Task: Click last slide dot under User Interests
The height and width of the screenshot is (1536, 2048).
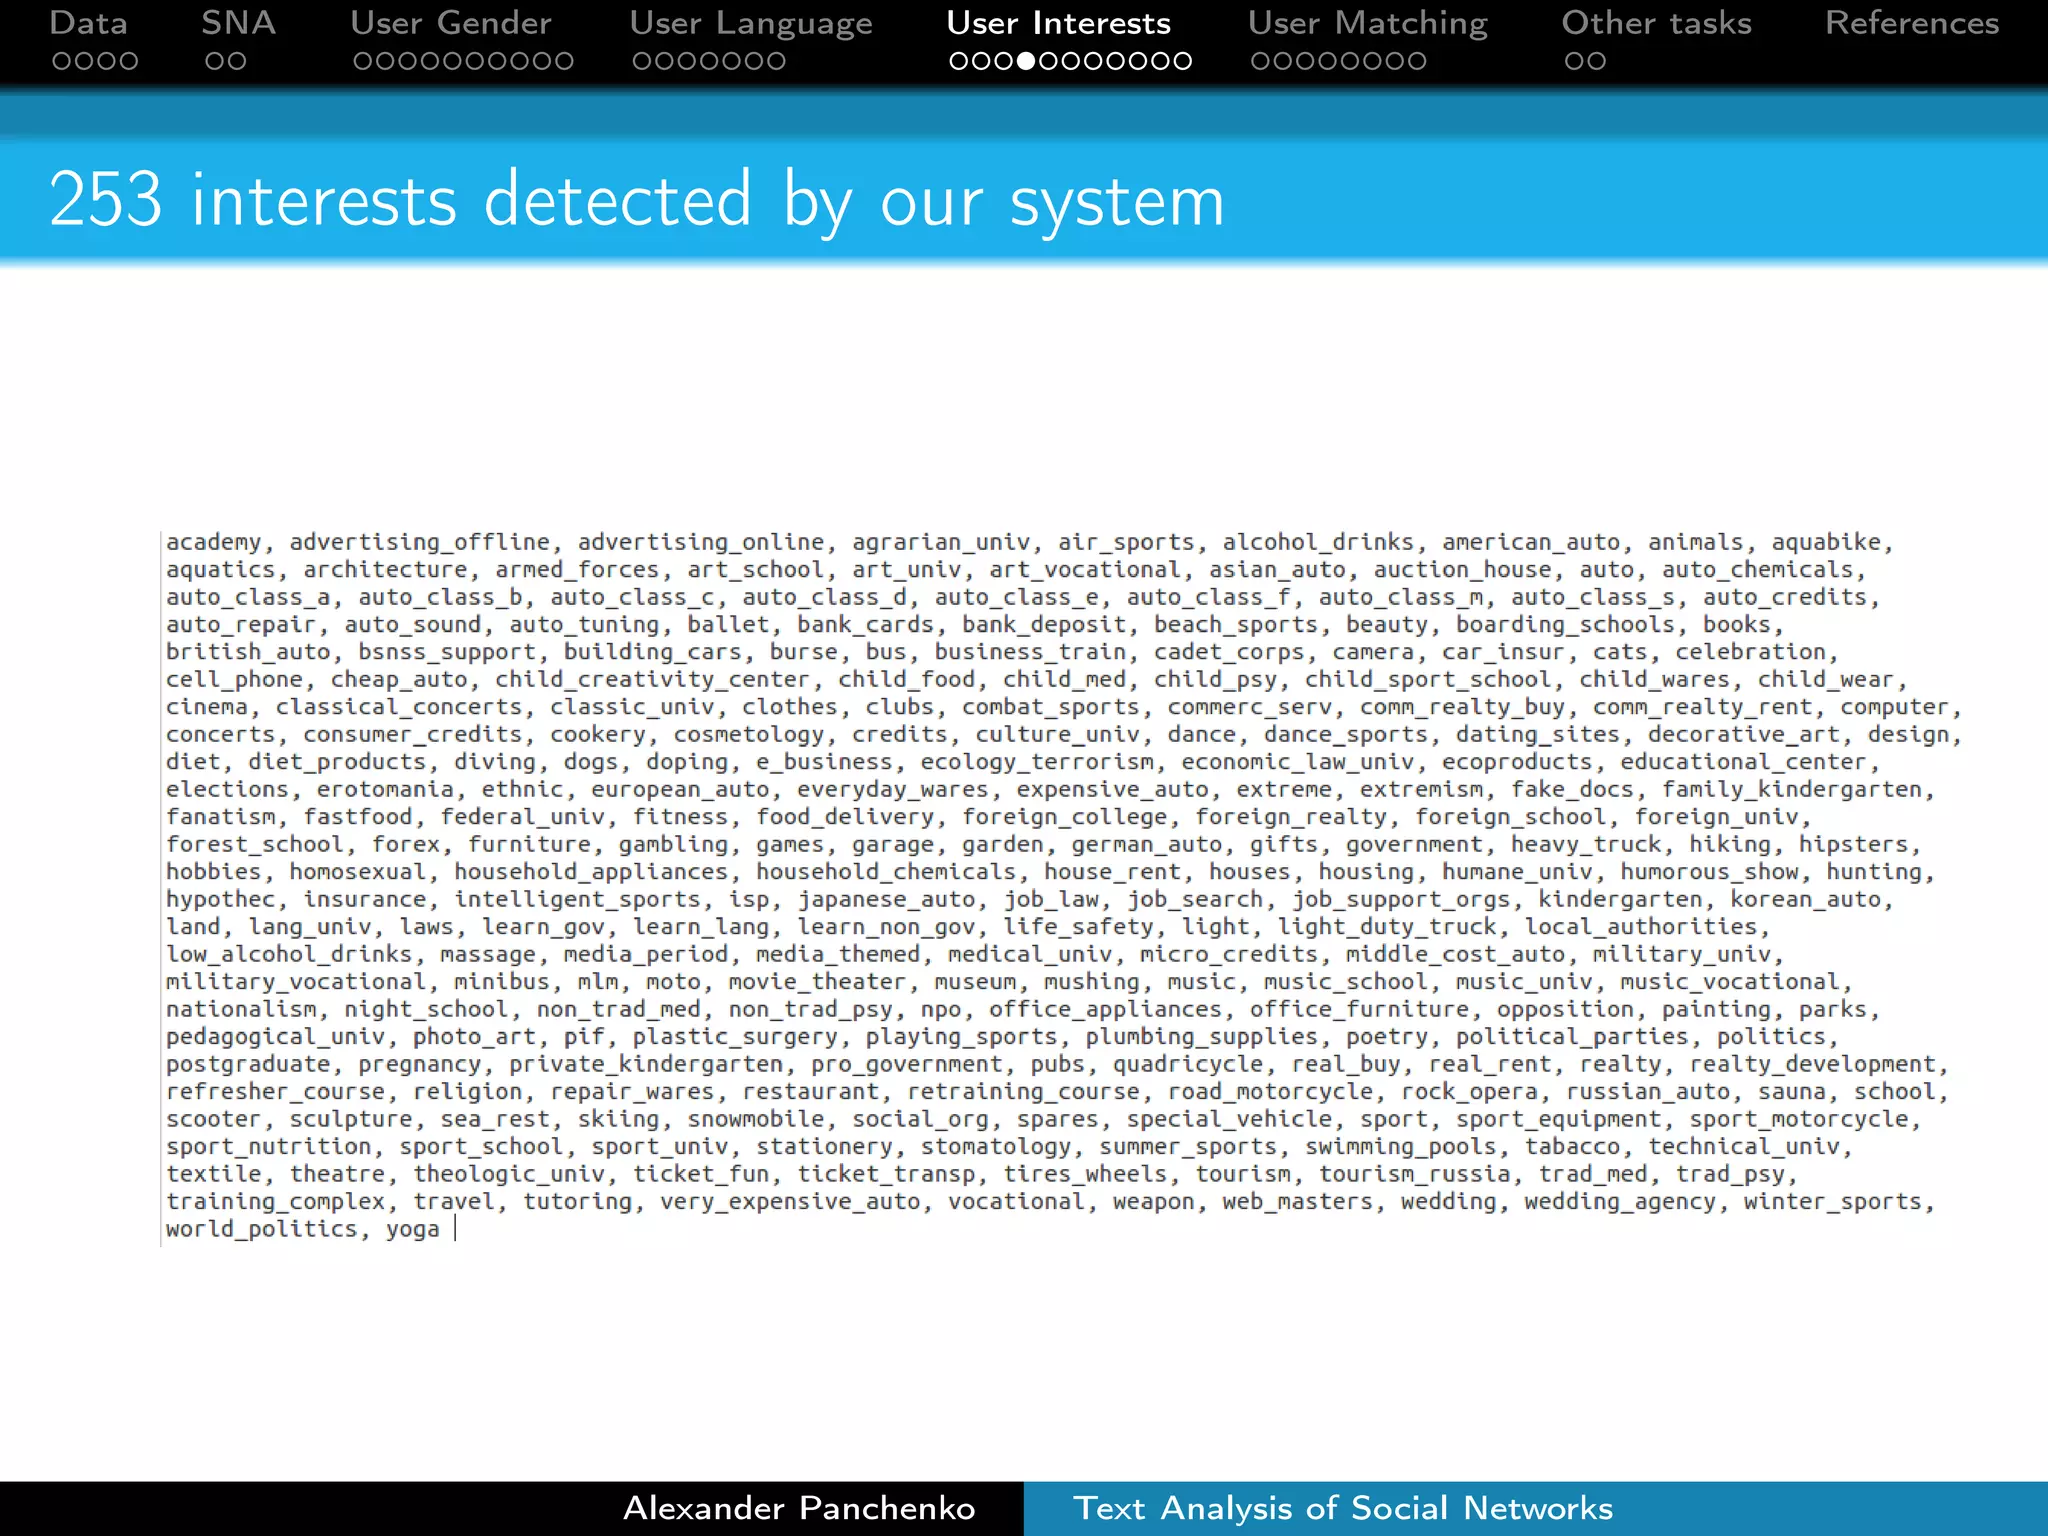Action: pyautogui.click(x=1182, y=61)
